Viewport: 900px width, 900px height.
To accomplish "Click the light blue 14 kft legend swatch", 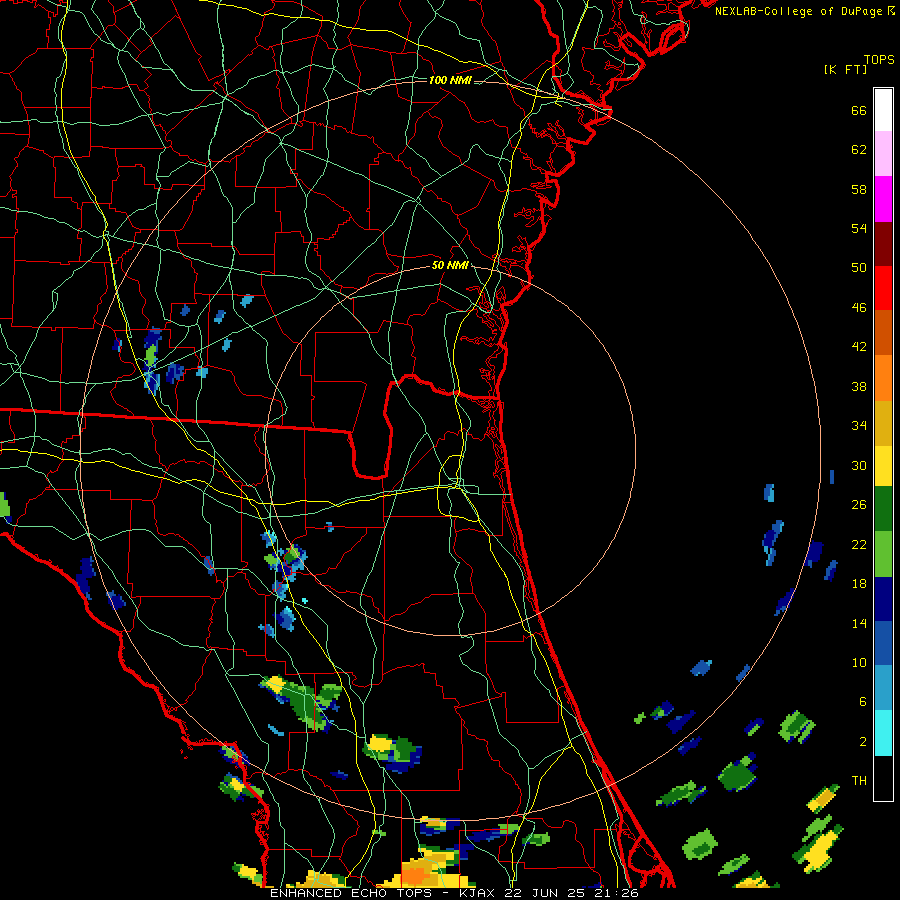I will [883, 688].
